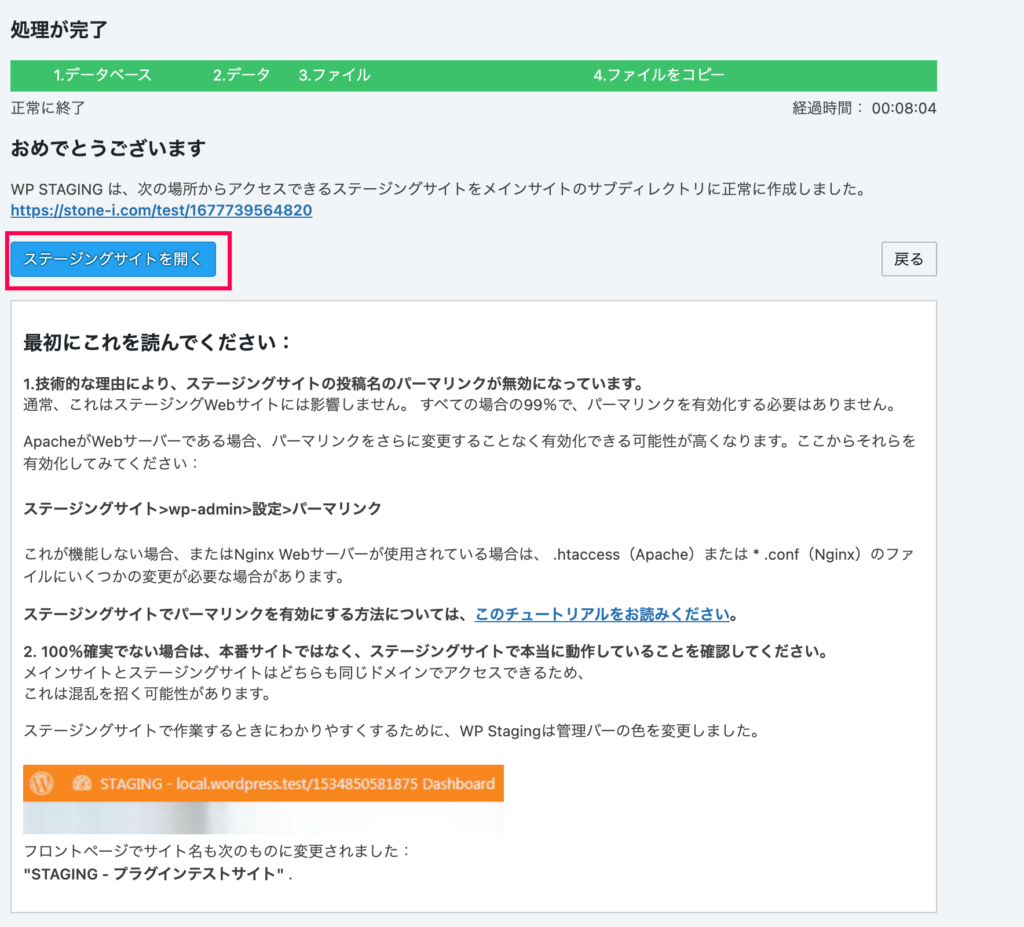This screenshot has height=927, width=1024.
Task: Click the 1.データベース progress step
Action: click(103, 75)
